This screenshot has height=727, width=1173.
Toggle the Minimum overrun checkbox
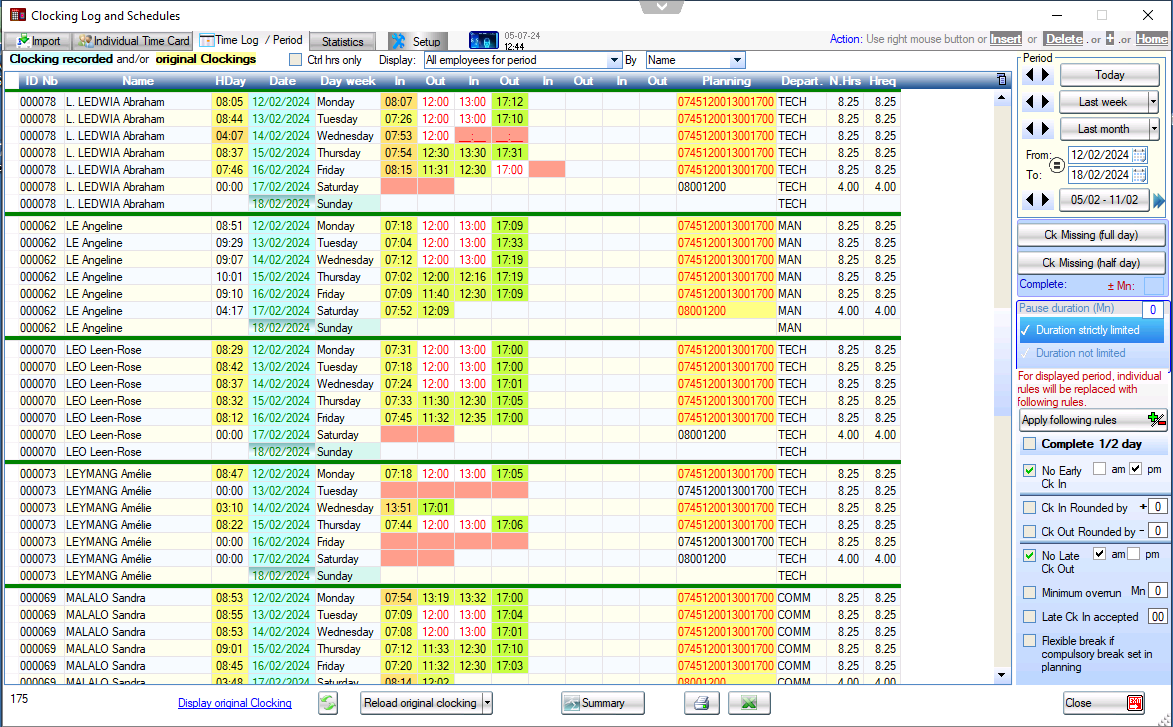(x=1029, y=593)
